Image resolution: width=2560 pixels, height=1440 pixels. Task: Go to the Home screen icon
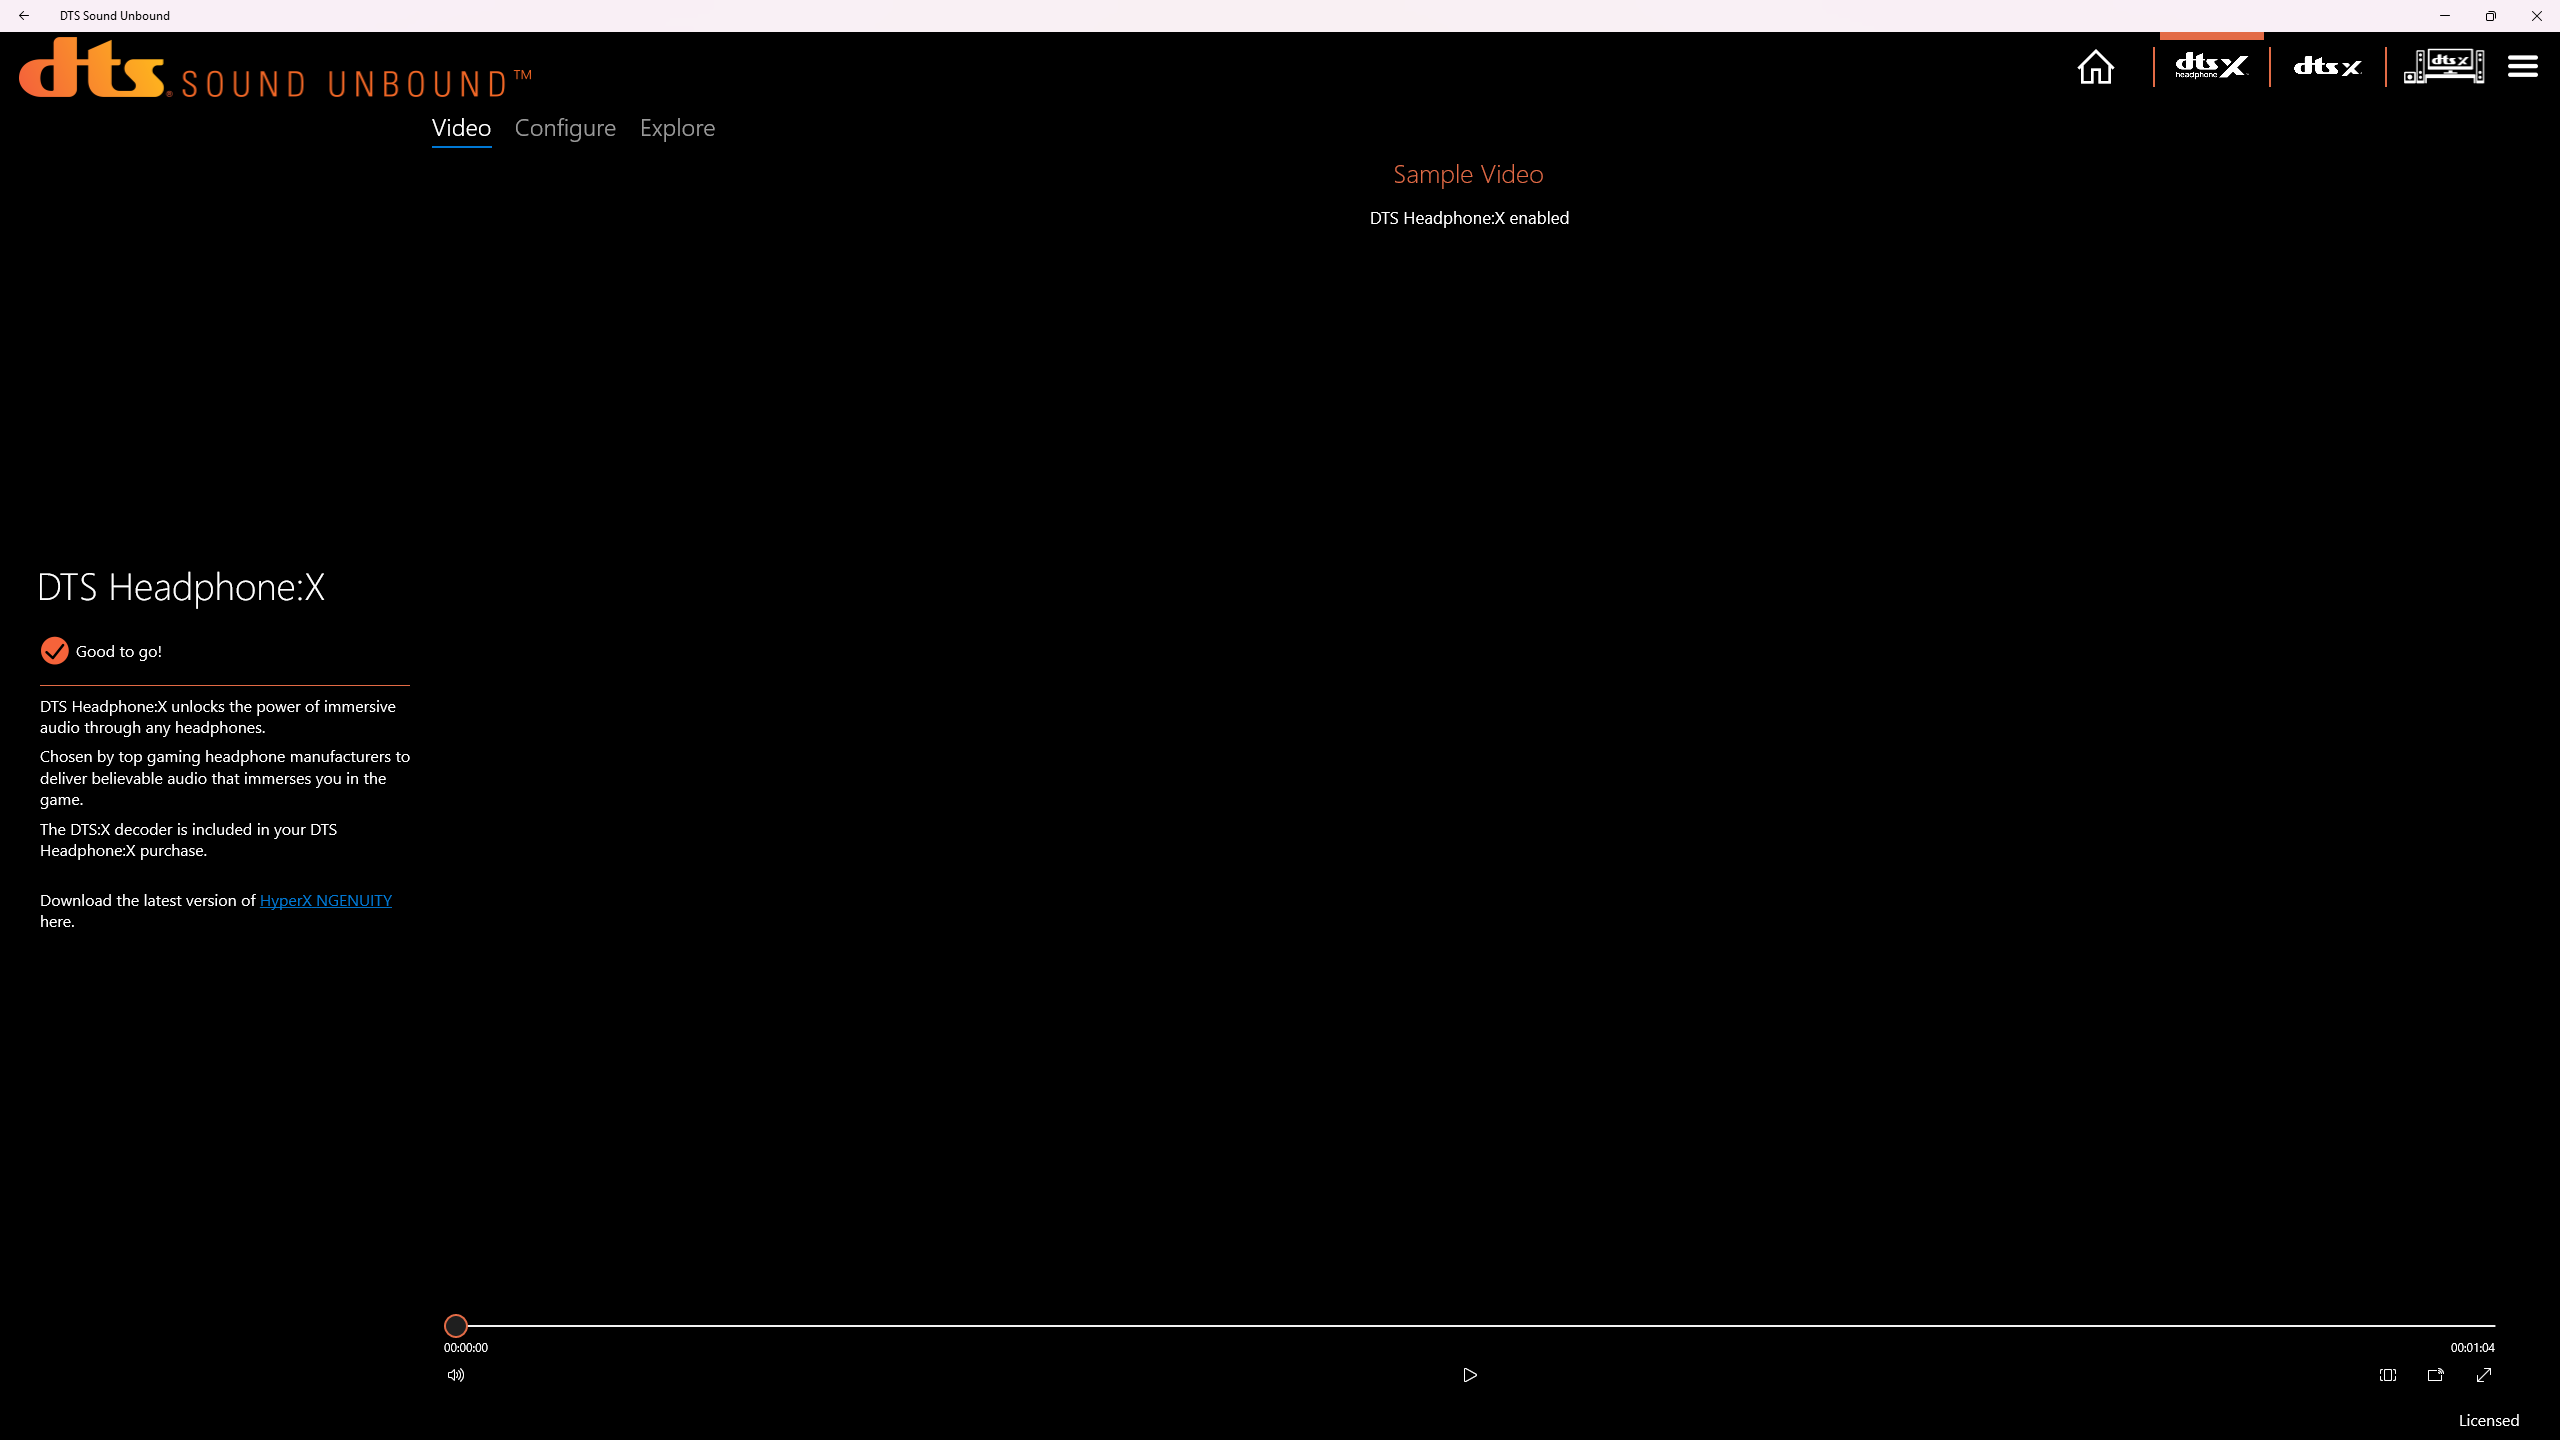[2095, 67]
